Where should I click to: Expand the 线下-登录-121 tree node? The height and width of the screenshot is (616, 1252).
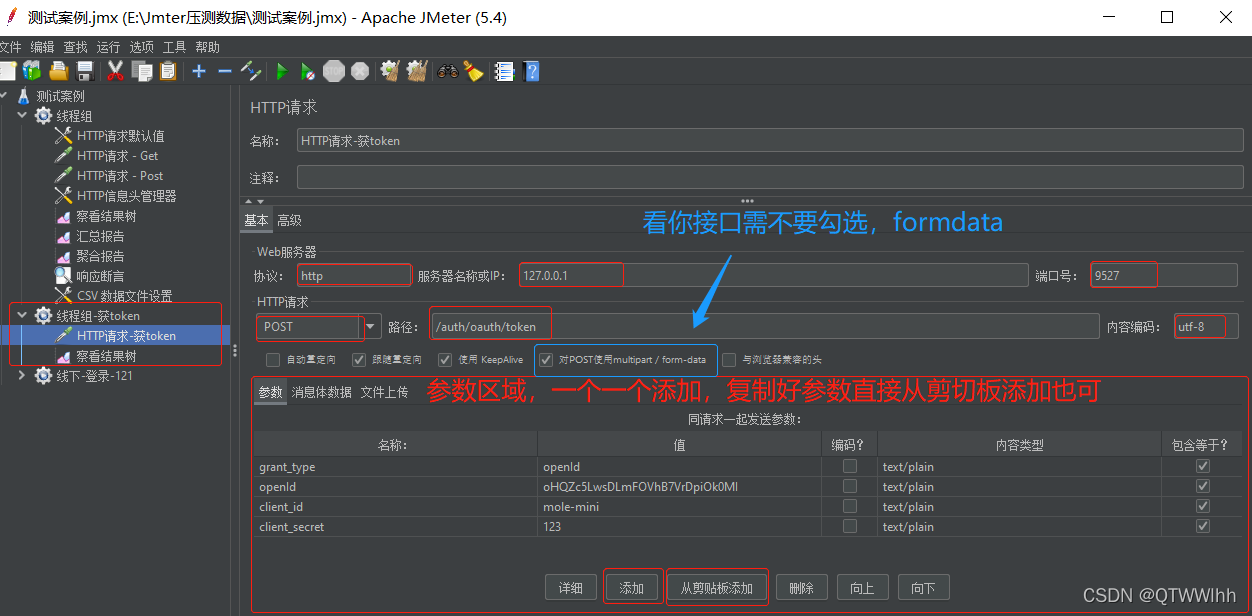(22, 376)
